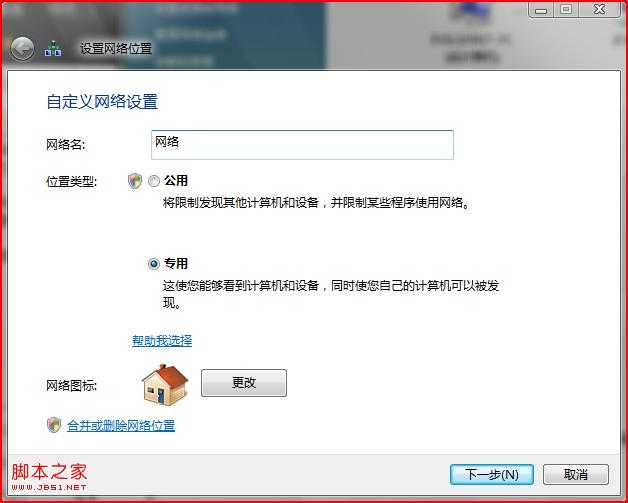
Task: Open the 合并或删除网络位置 link
Action: 121,425
